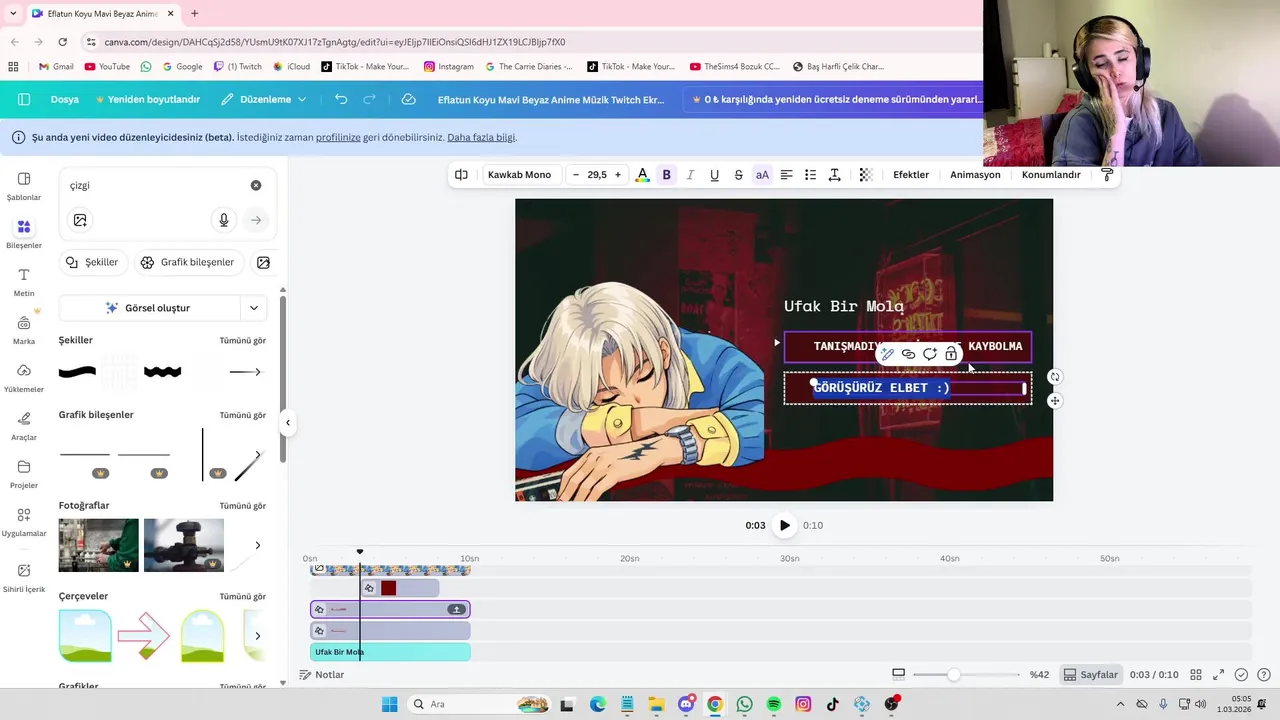The width and height of the screenshot is (1280, 720).
Task: Clear the çizgi search field
Action: tap(256, 185)
